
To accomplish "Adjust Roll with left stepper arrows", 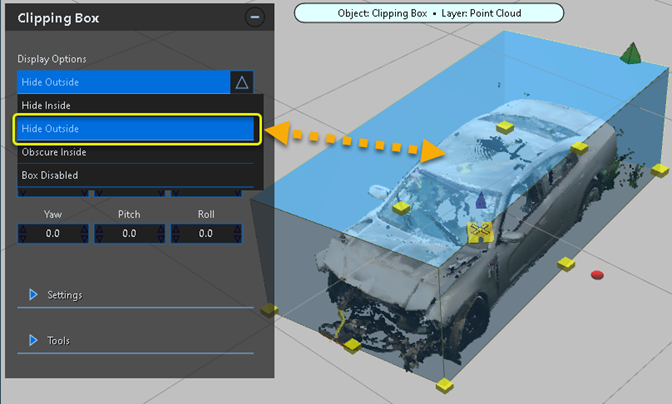I will click(x=176, y=233).
